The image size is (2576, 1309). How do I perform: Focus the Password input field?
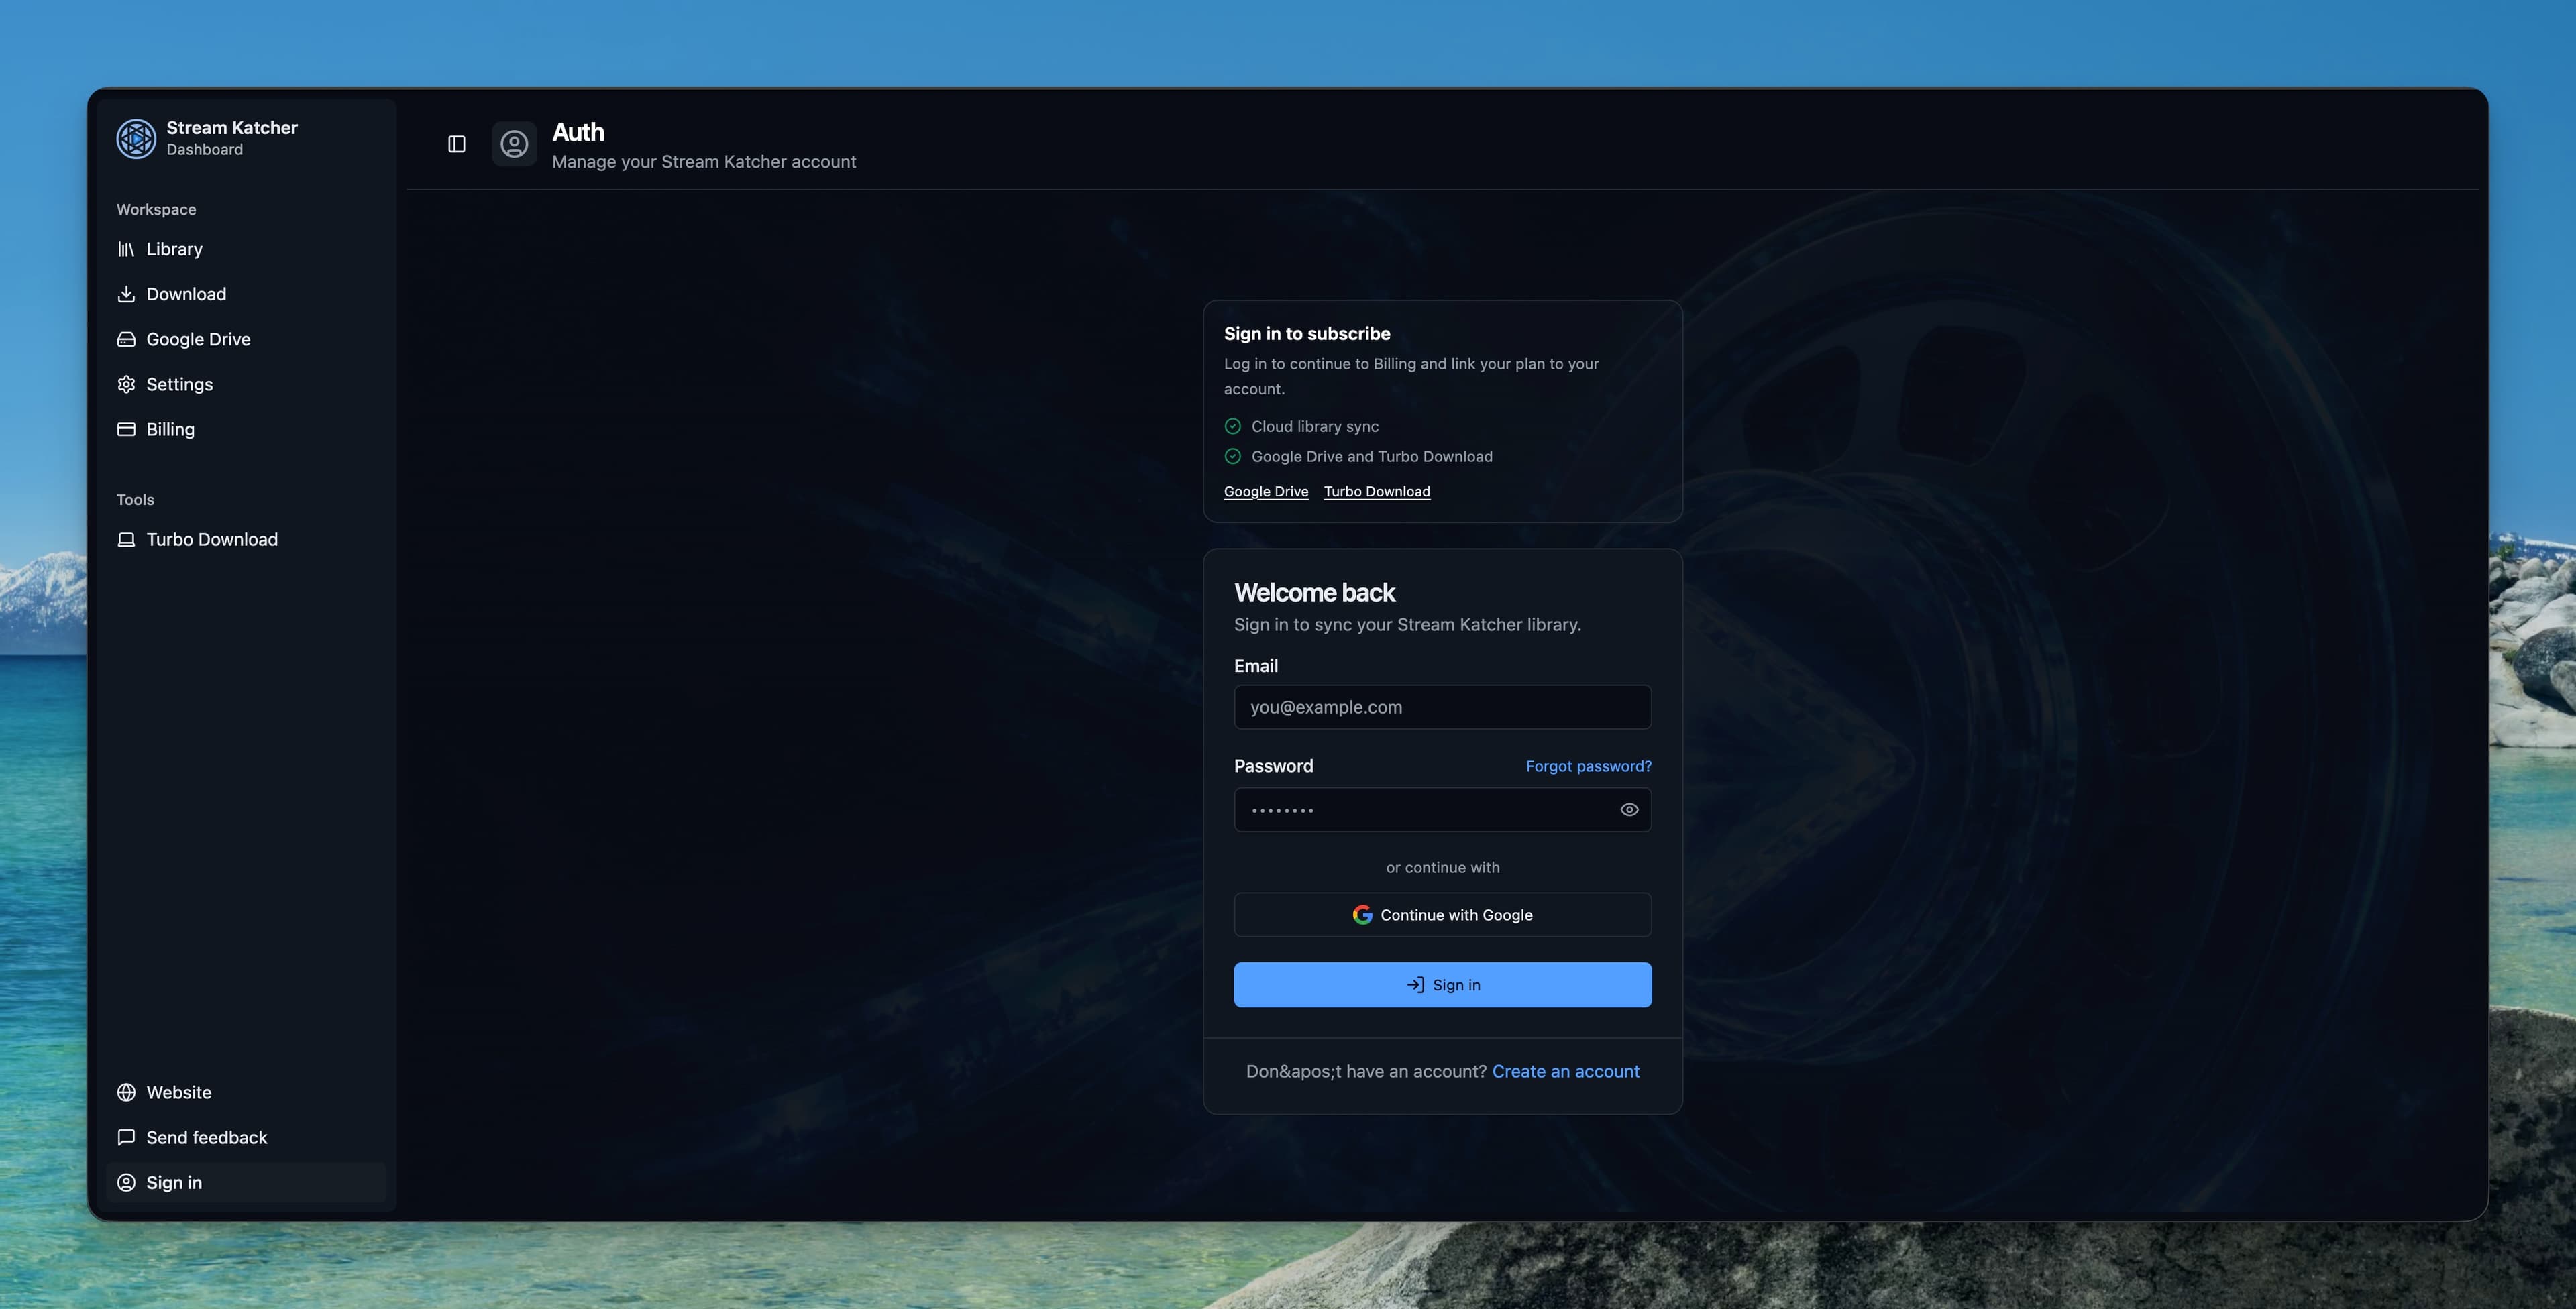tap(1442, 810)
